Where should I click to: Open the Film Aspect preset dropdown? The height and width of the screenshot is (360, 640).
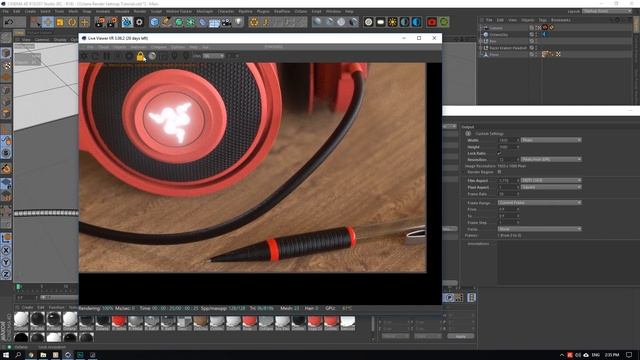(551, 180)
